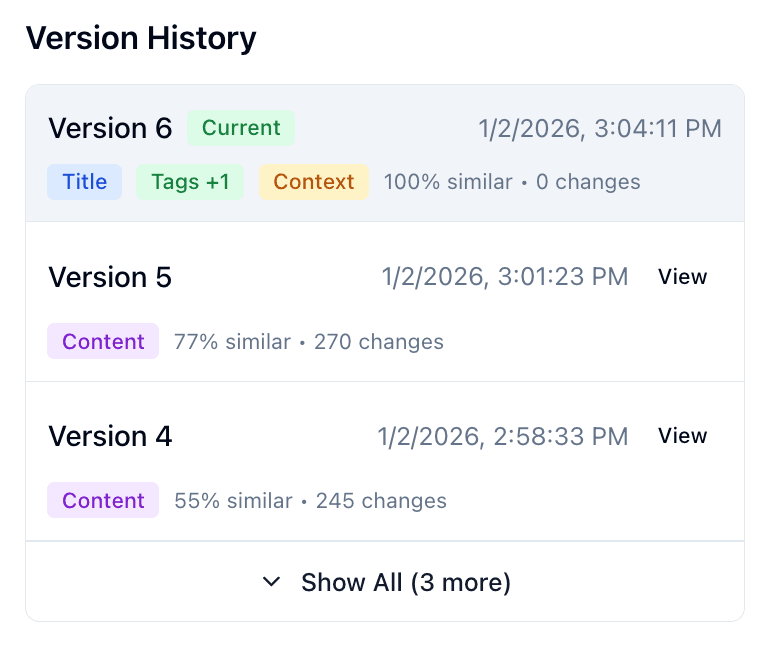Image resolution: width=772 pixels, height=646 pixels.
Task: Click the Content tag under Version 4
Action: [103, 501]
